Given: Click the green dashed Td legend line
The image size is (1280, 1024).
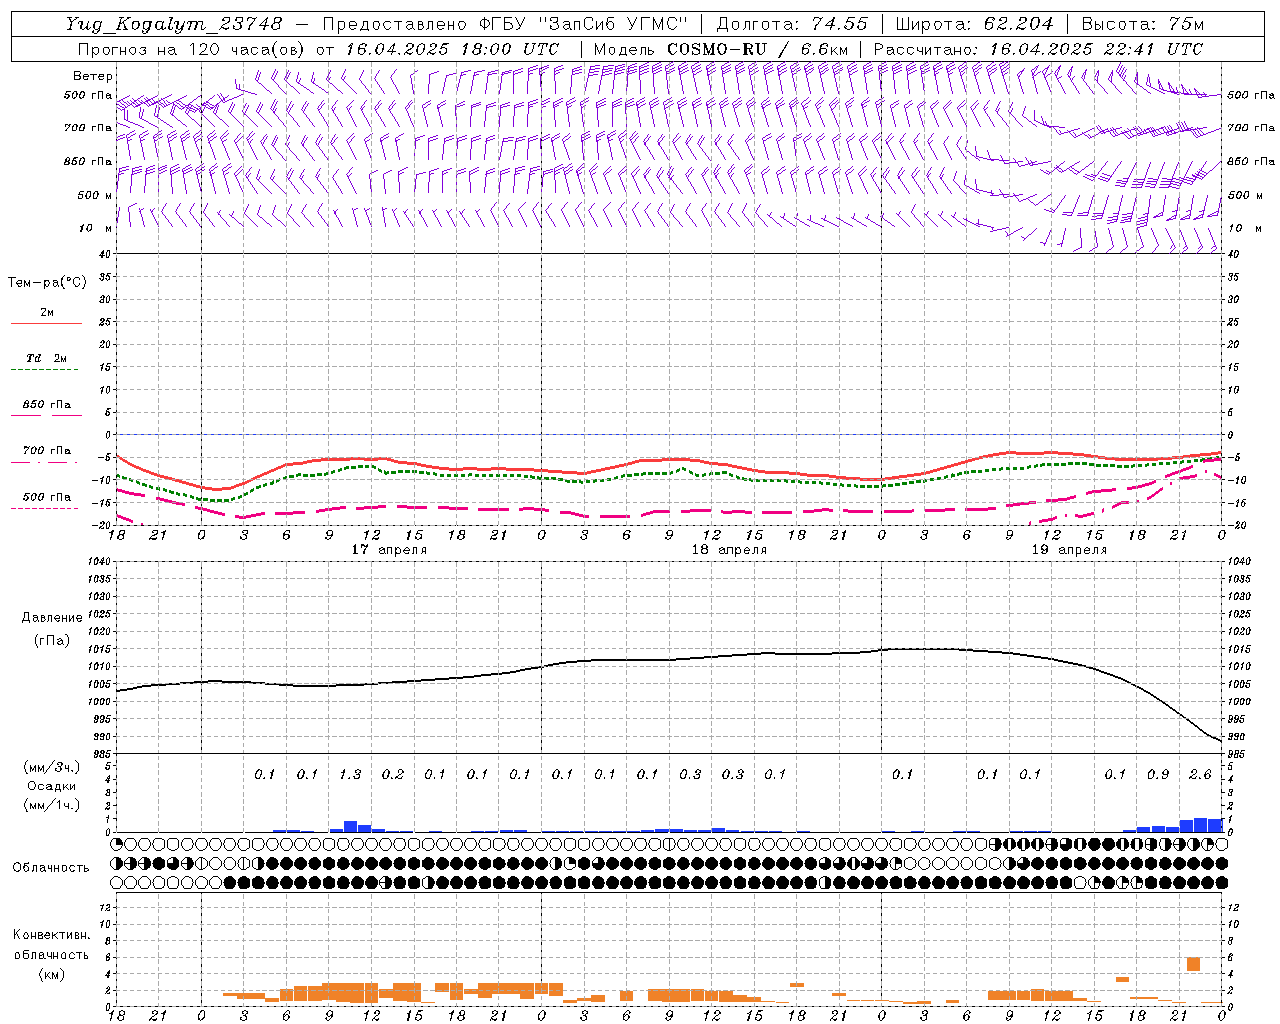Looking at the screenshot, I should click(44, 370).
